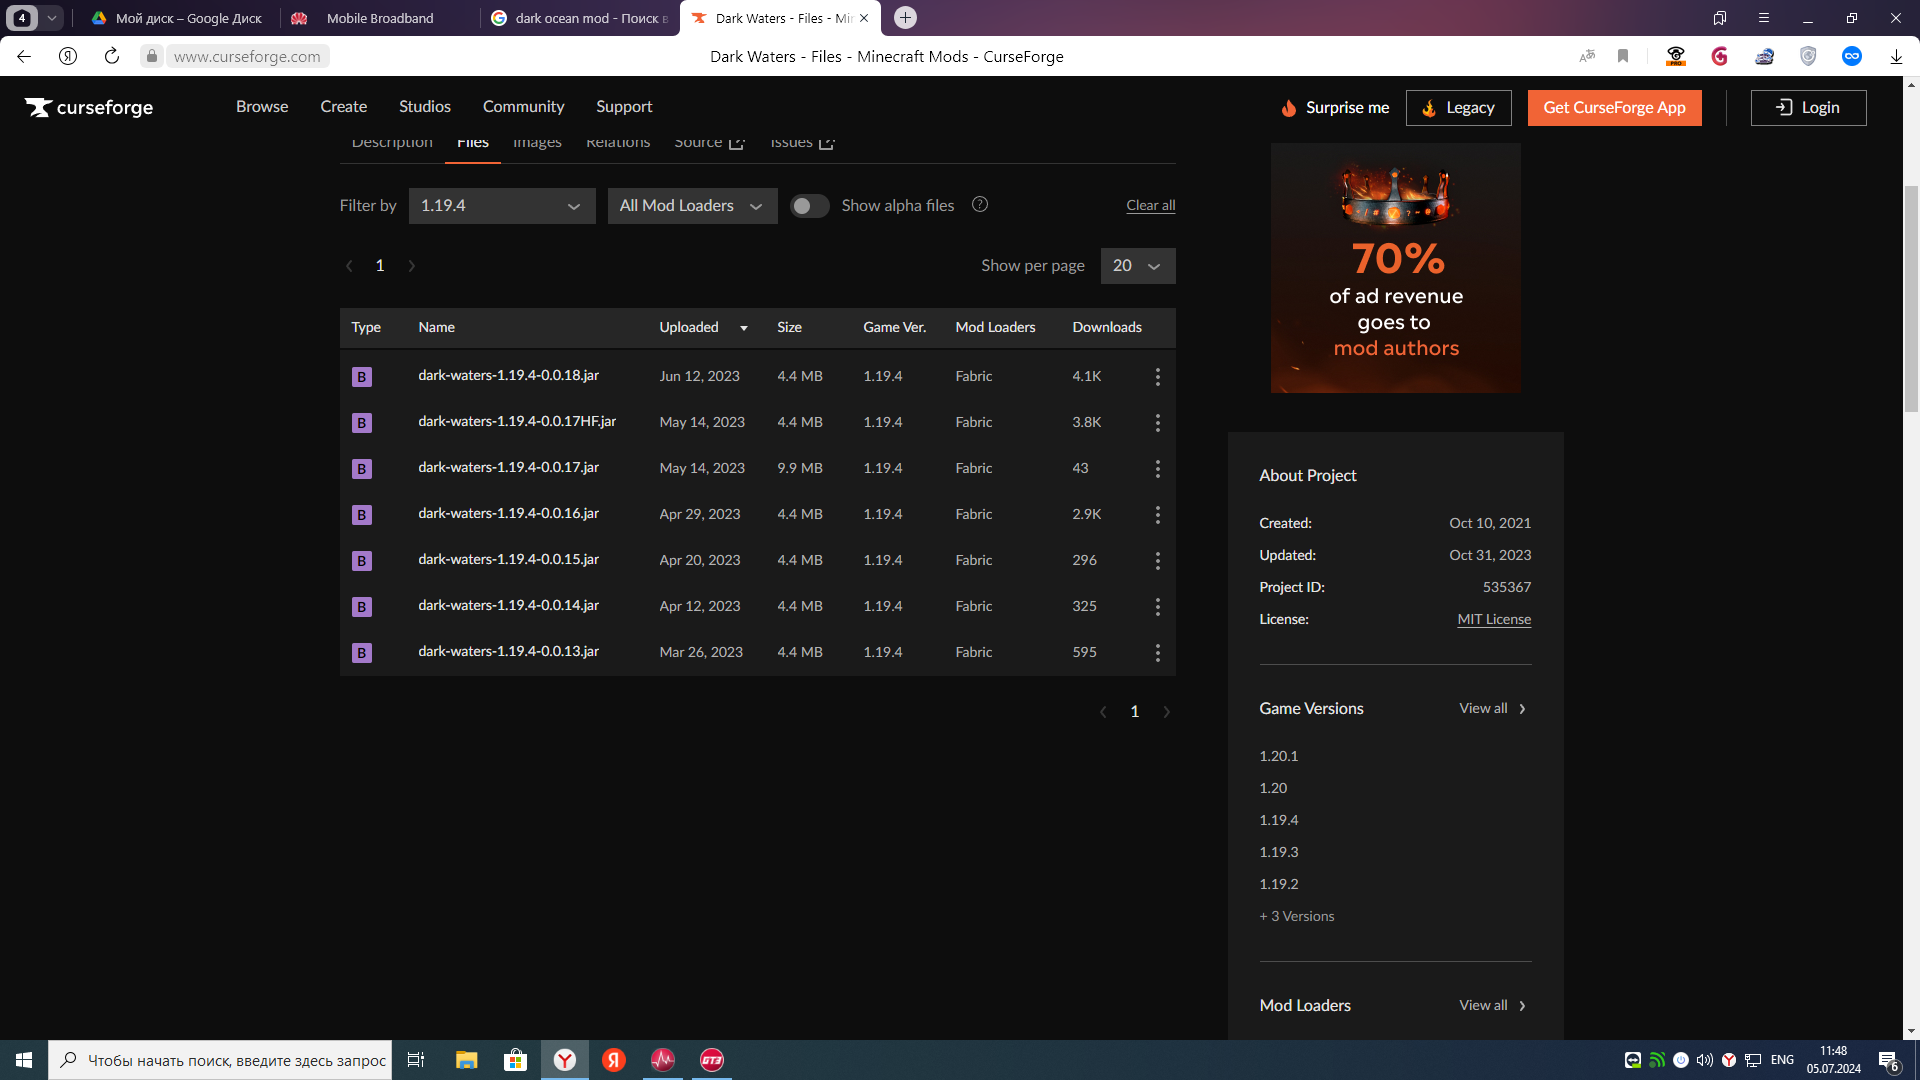Open dark-waters-1.19.4-0.0.18.jar file link
The image size is (1920, 1080).
click(508, 376)
